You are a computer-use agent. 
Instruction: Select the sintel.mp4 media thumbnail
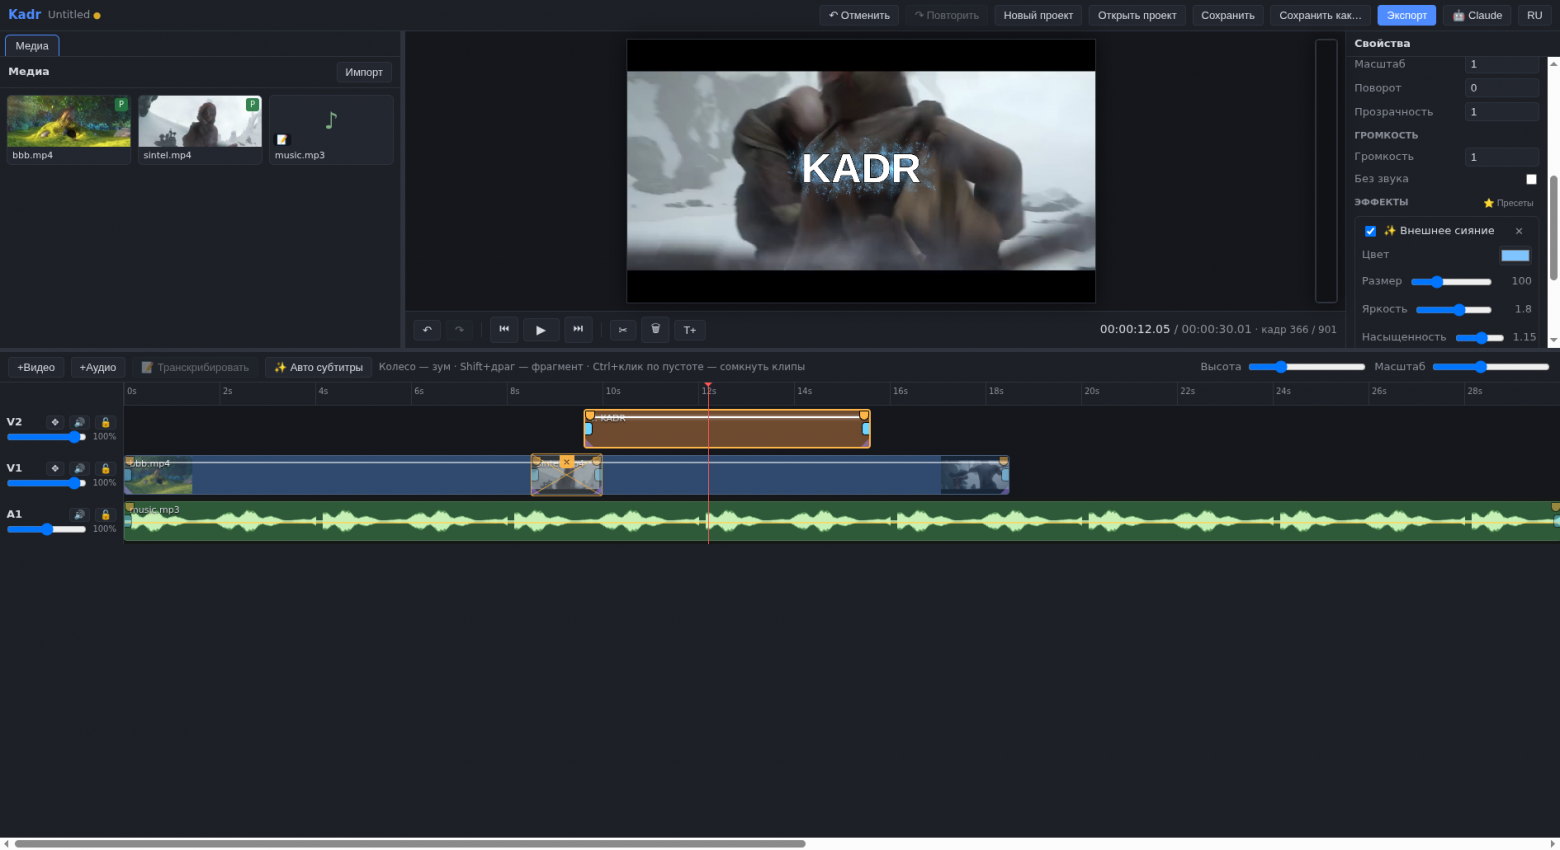coord(200,129)
